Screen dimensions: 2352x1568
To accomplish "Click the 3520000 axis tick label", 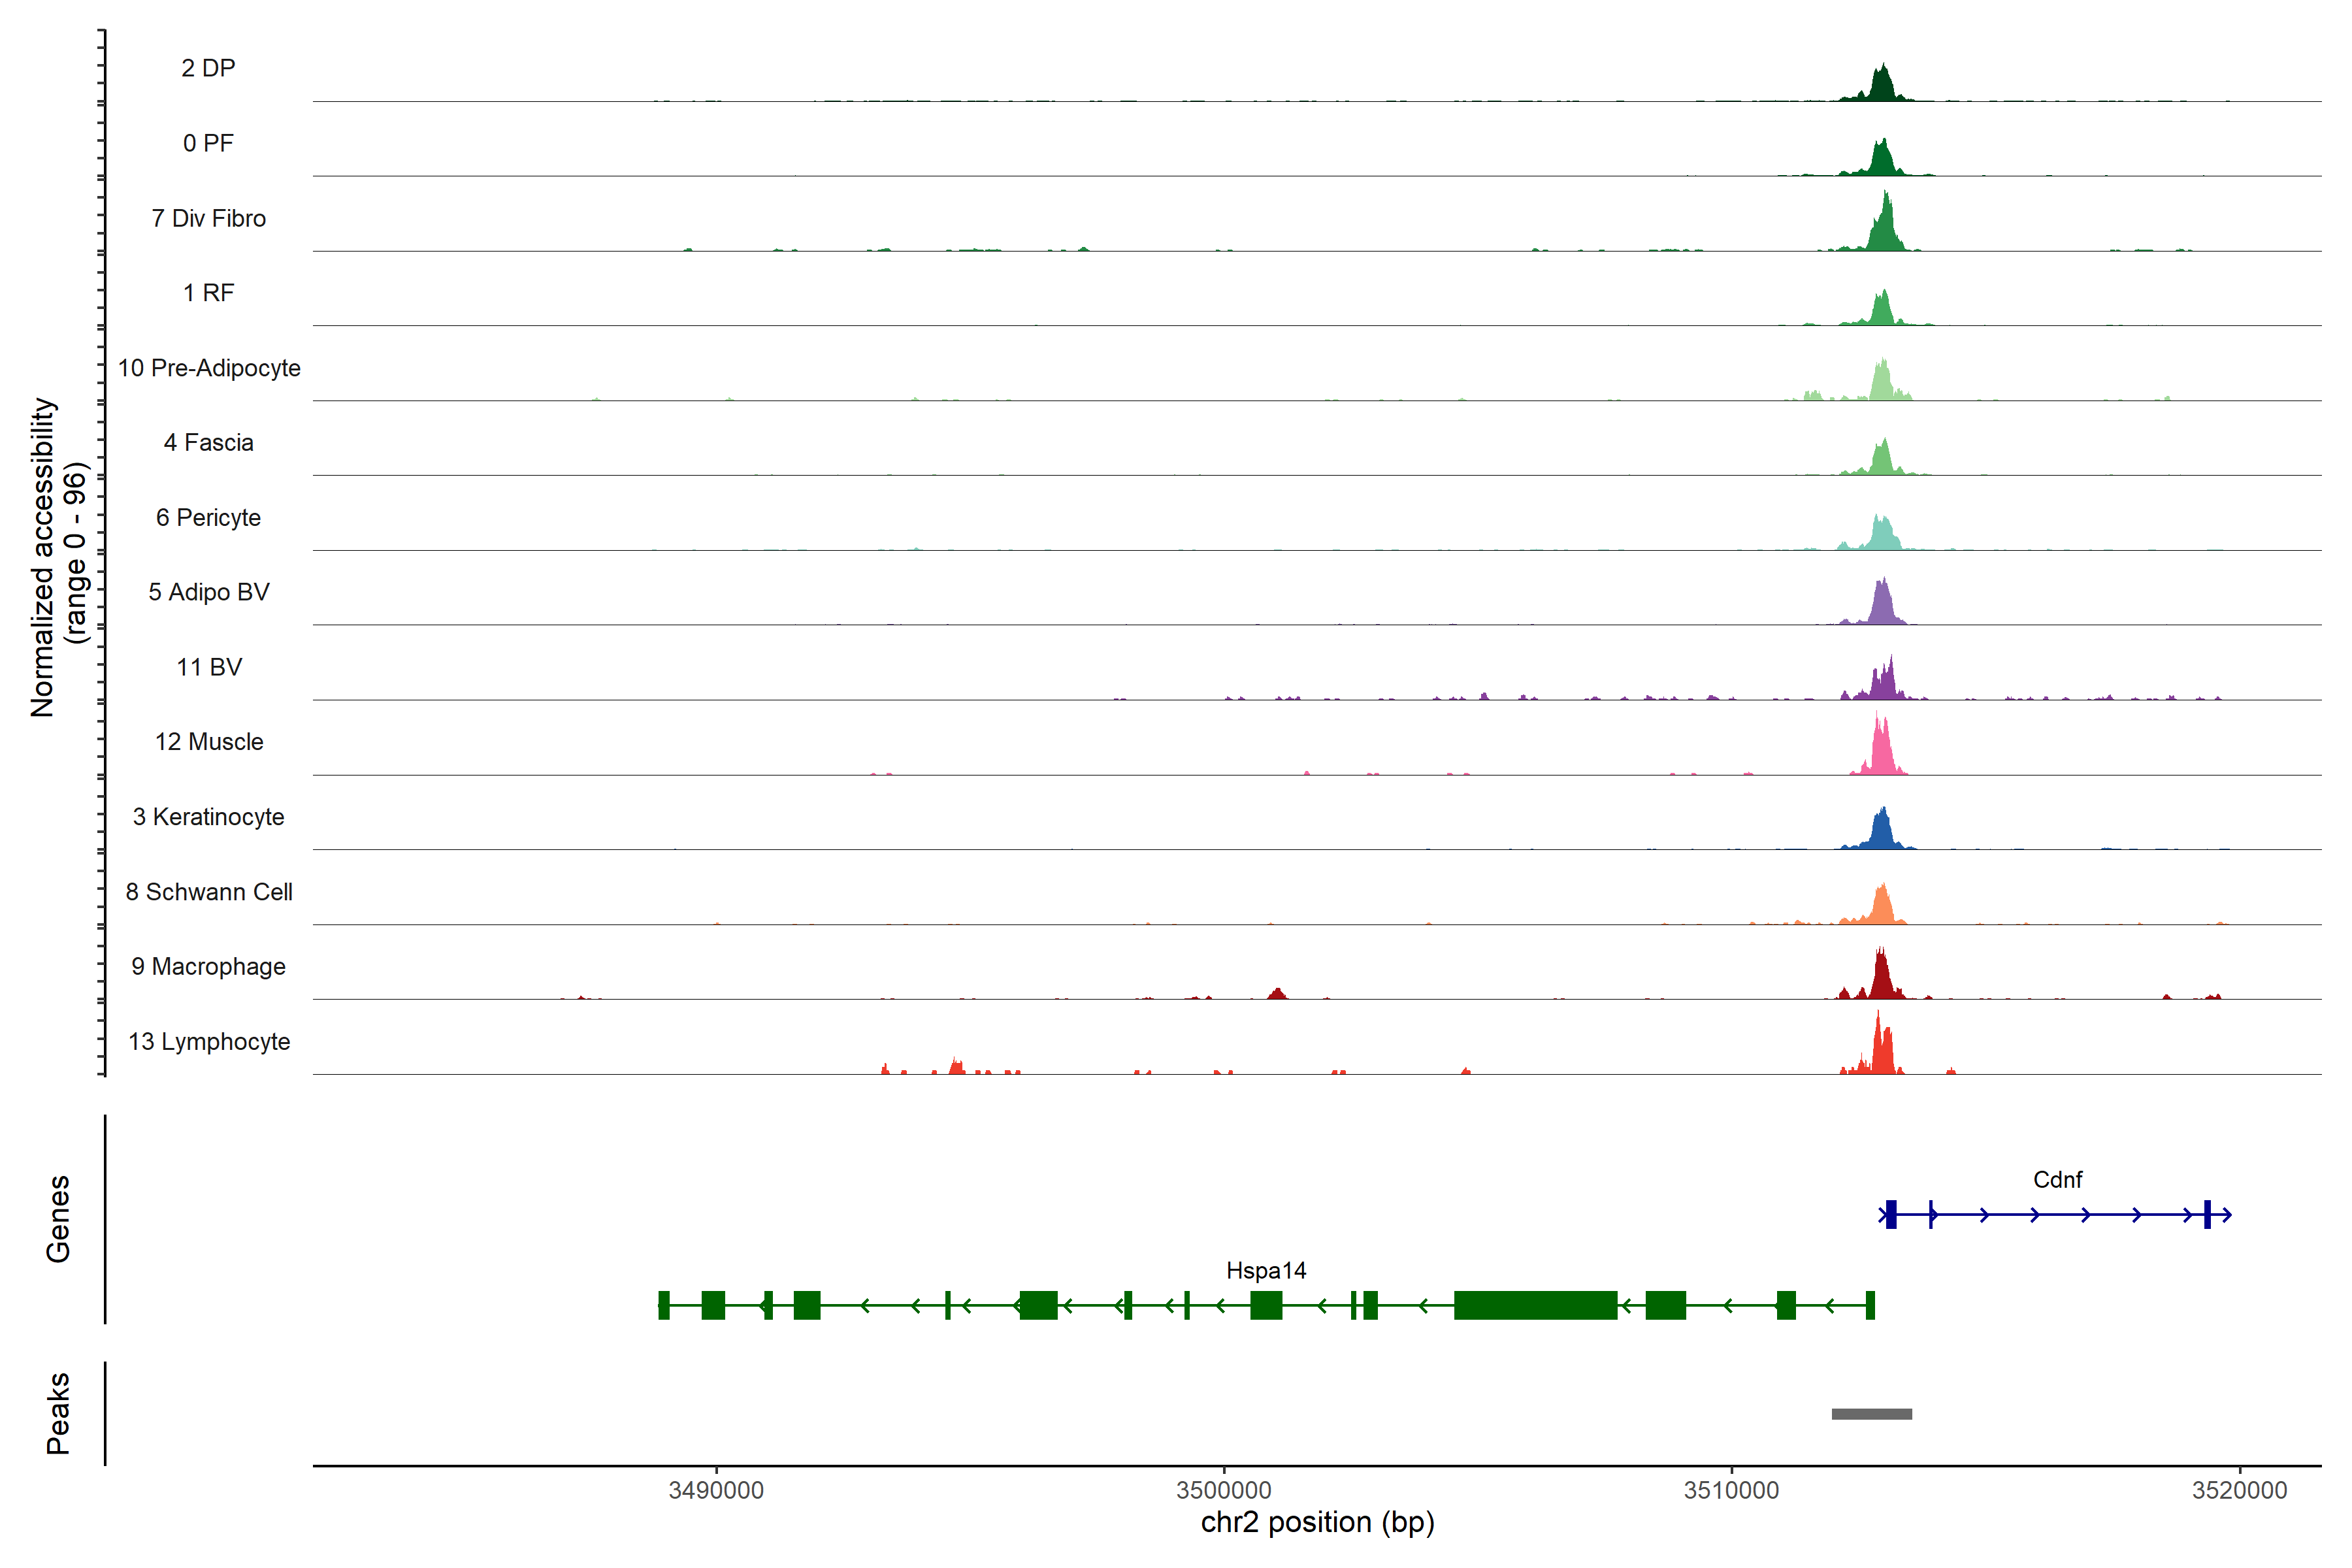I will click(x=2239, y=1490).
